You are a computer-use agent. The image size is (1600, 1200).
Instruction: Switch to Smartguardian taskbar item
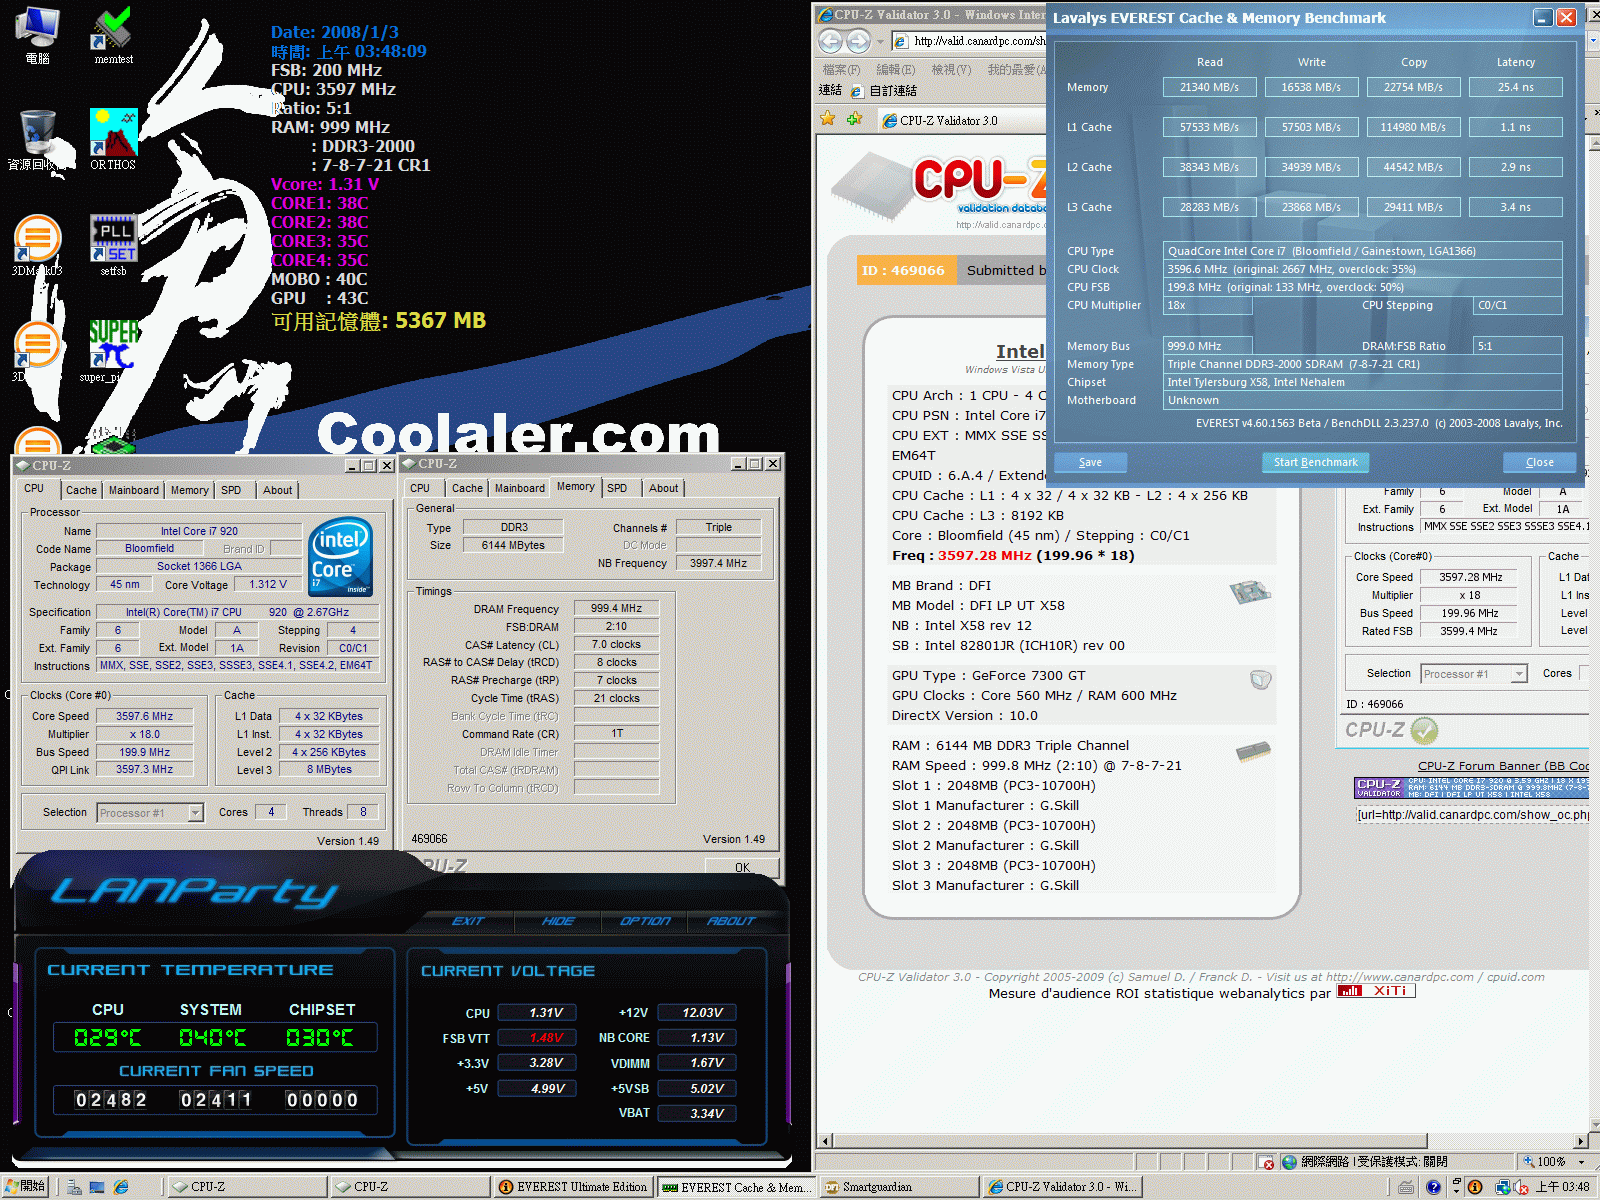coord(899,1187)
